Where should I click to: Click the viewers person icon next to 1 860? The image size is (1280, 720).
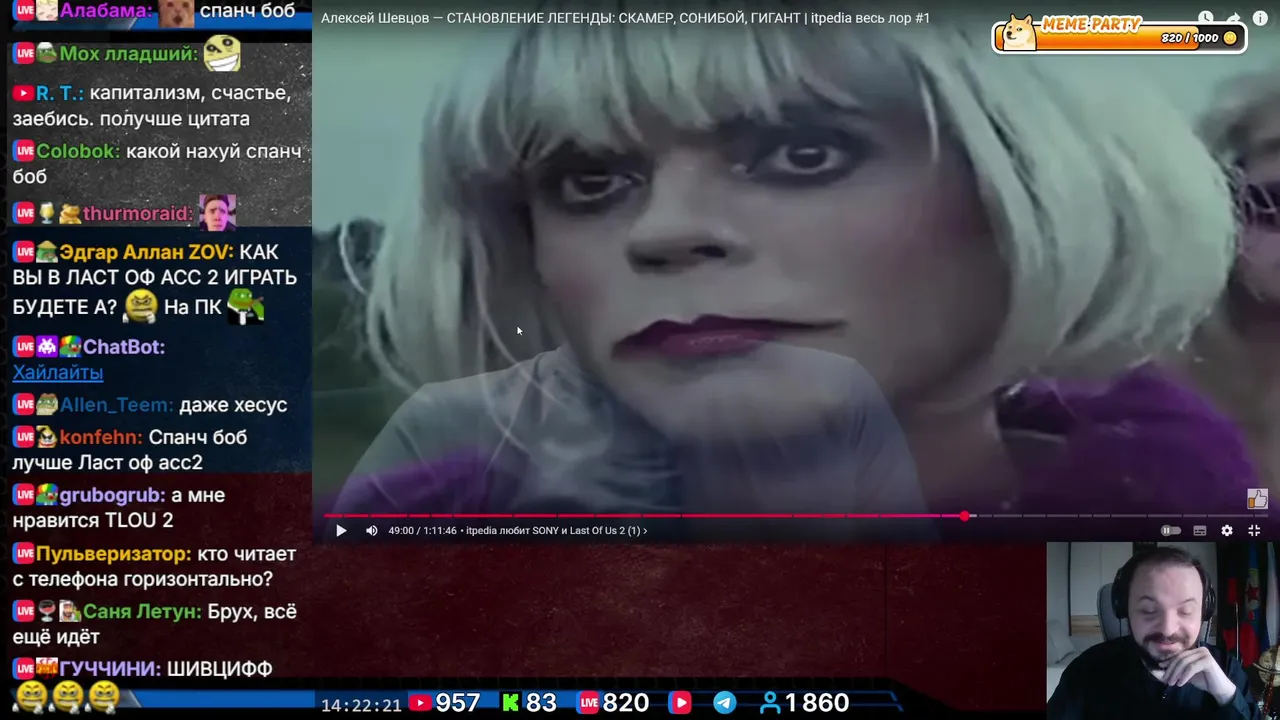click(x=770, y=703)
